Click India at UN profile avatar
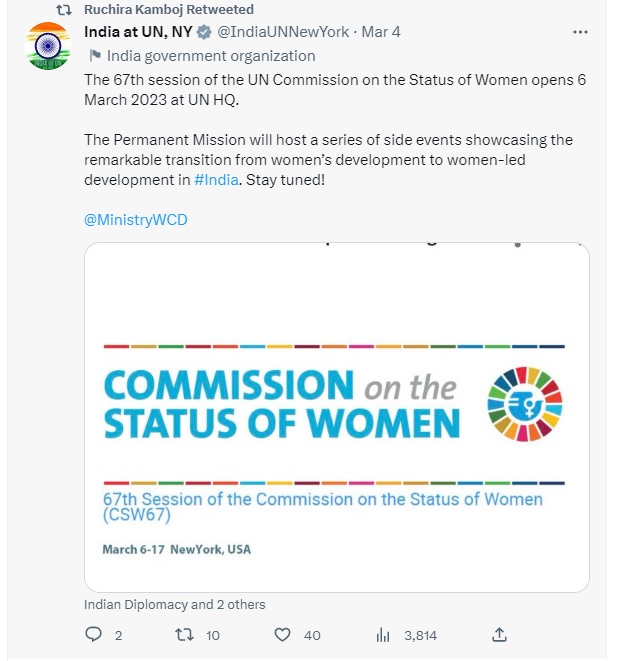Viewport: 619px width, 661px height. click(47, 46)
